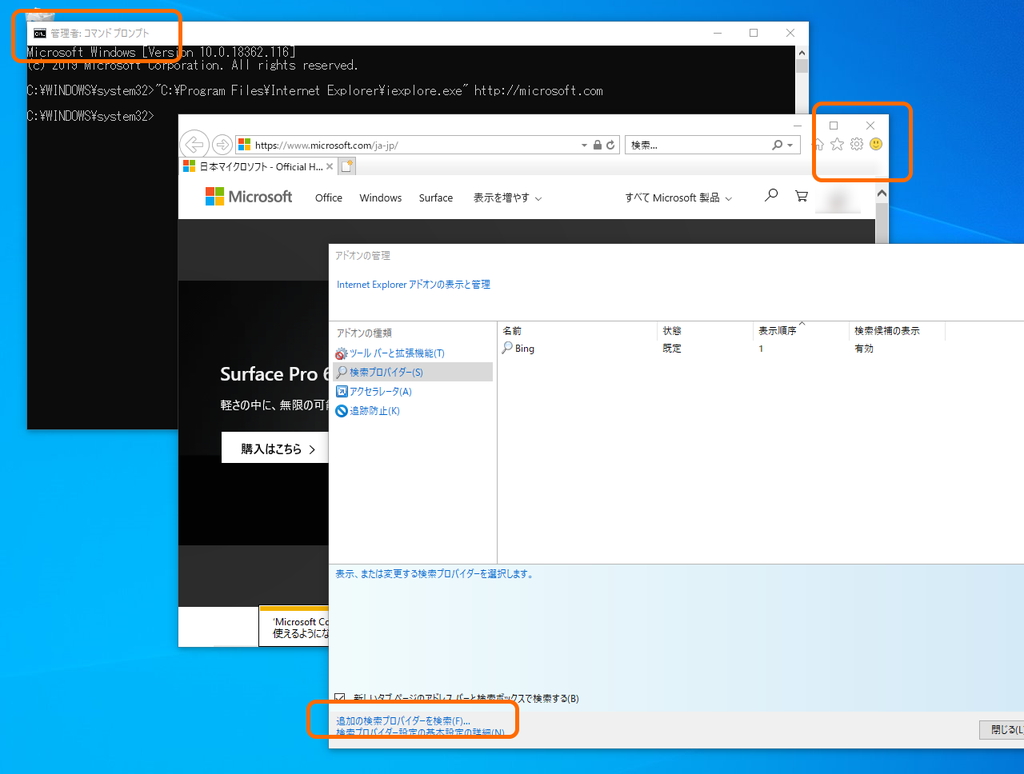Screen dimensions: 1024x774
Task: Click 検索プロバイダー設定の基本設定の詳細 link
Action: point(420,732)
